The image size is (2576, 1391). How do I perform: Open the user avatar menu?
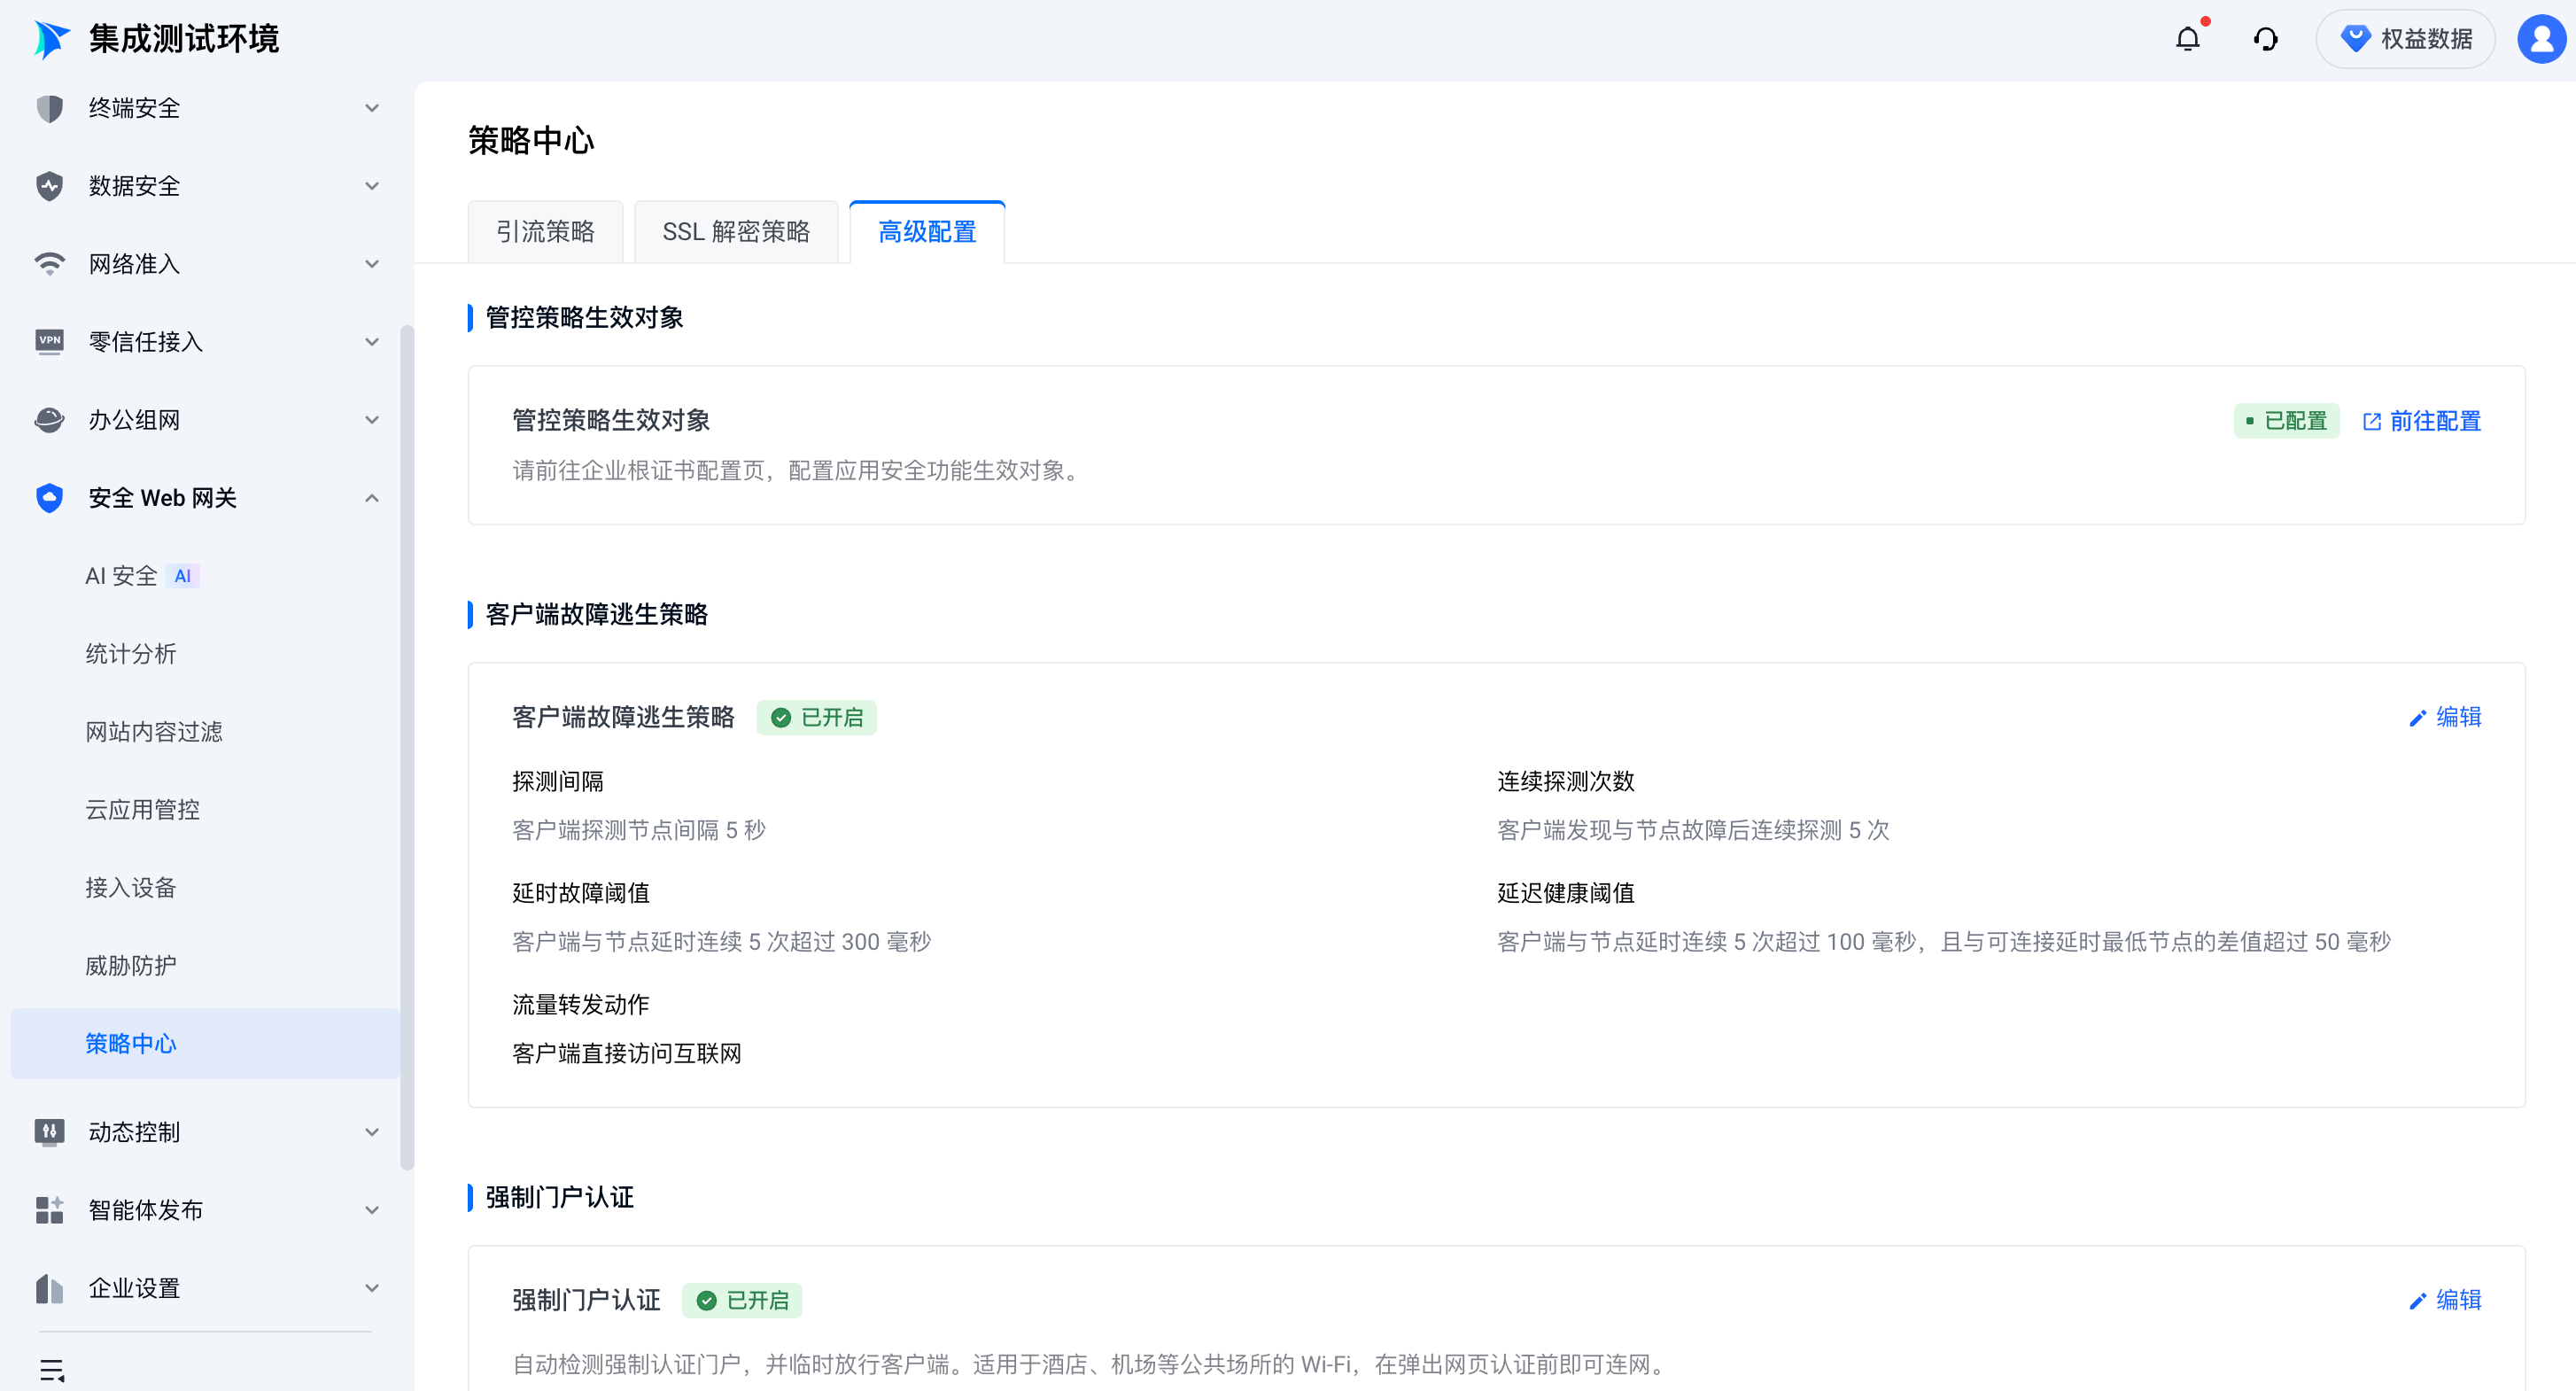click(x=2541, y=39)
